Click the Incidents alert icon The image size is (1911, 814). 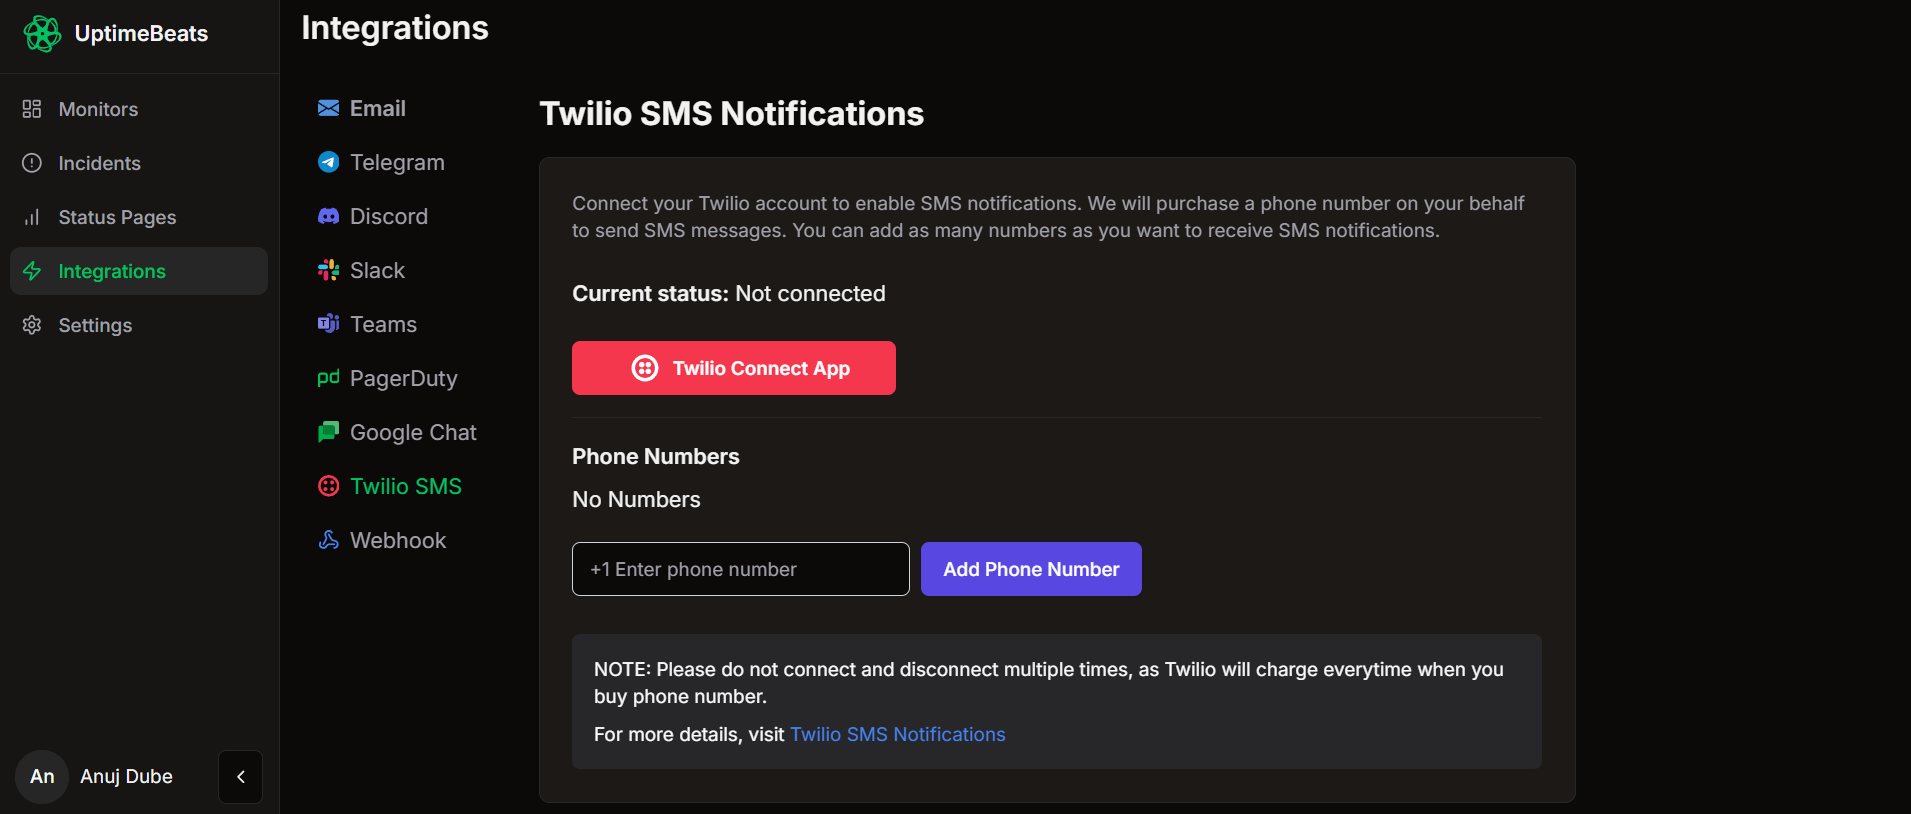(32, 163)
